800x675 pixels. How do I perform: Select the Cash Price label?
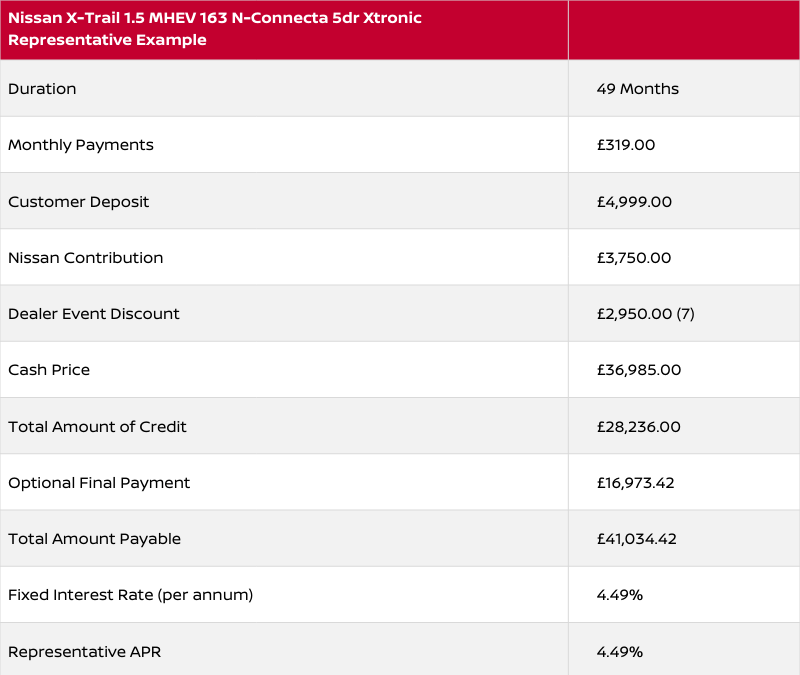(x=49, y=370)
